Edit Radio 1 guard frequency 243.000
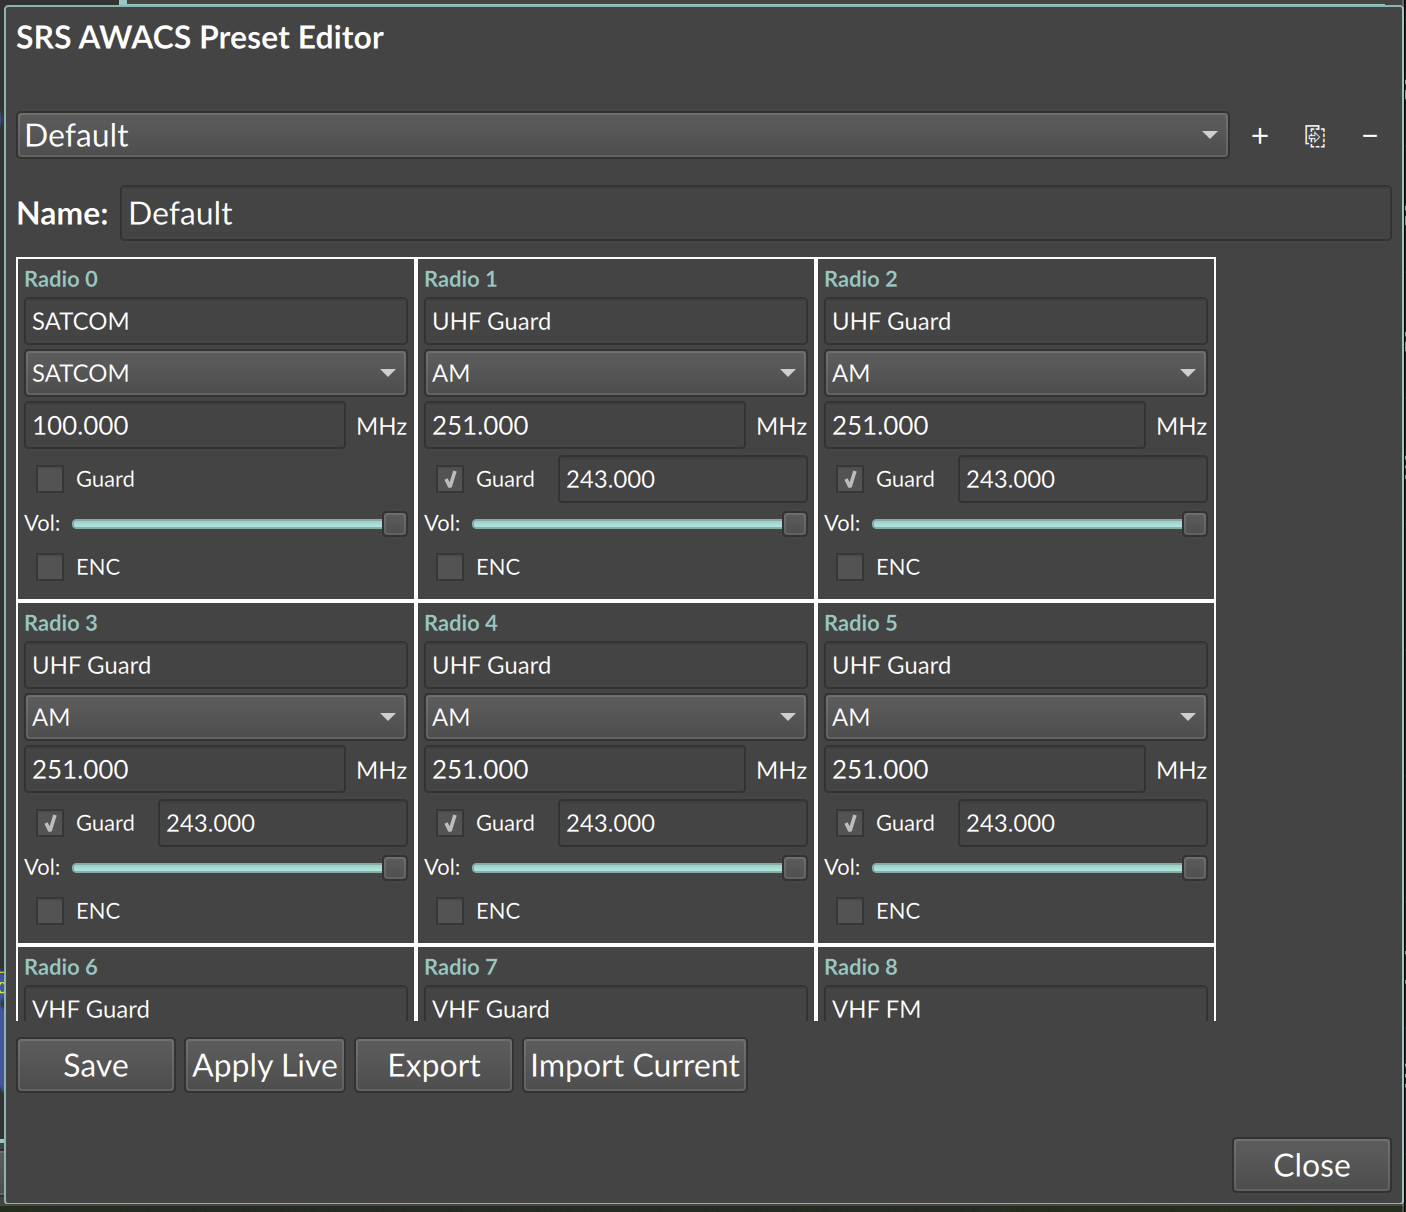The height and width of the screenshot is (1212, 1406). pyautogui.click(x=682, y=479)
